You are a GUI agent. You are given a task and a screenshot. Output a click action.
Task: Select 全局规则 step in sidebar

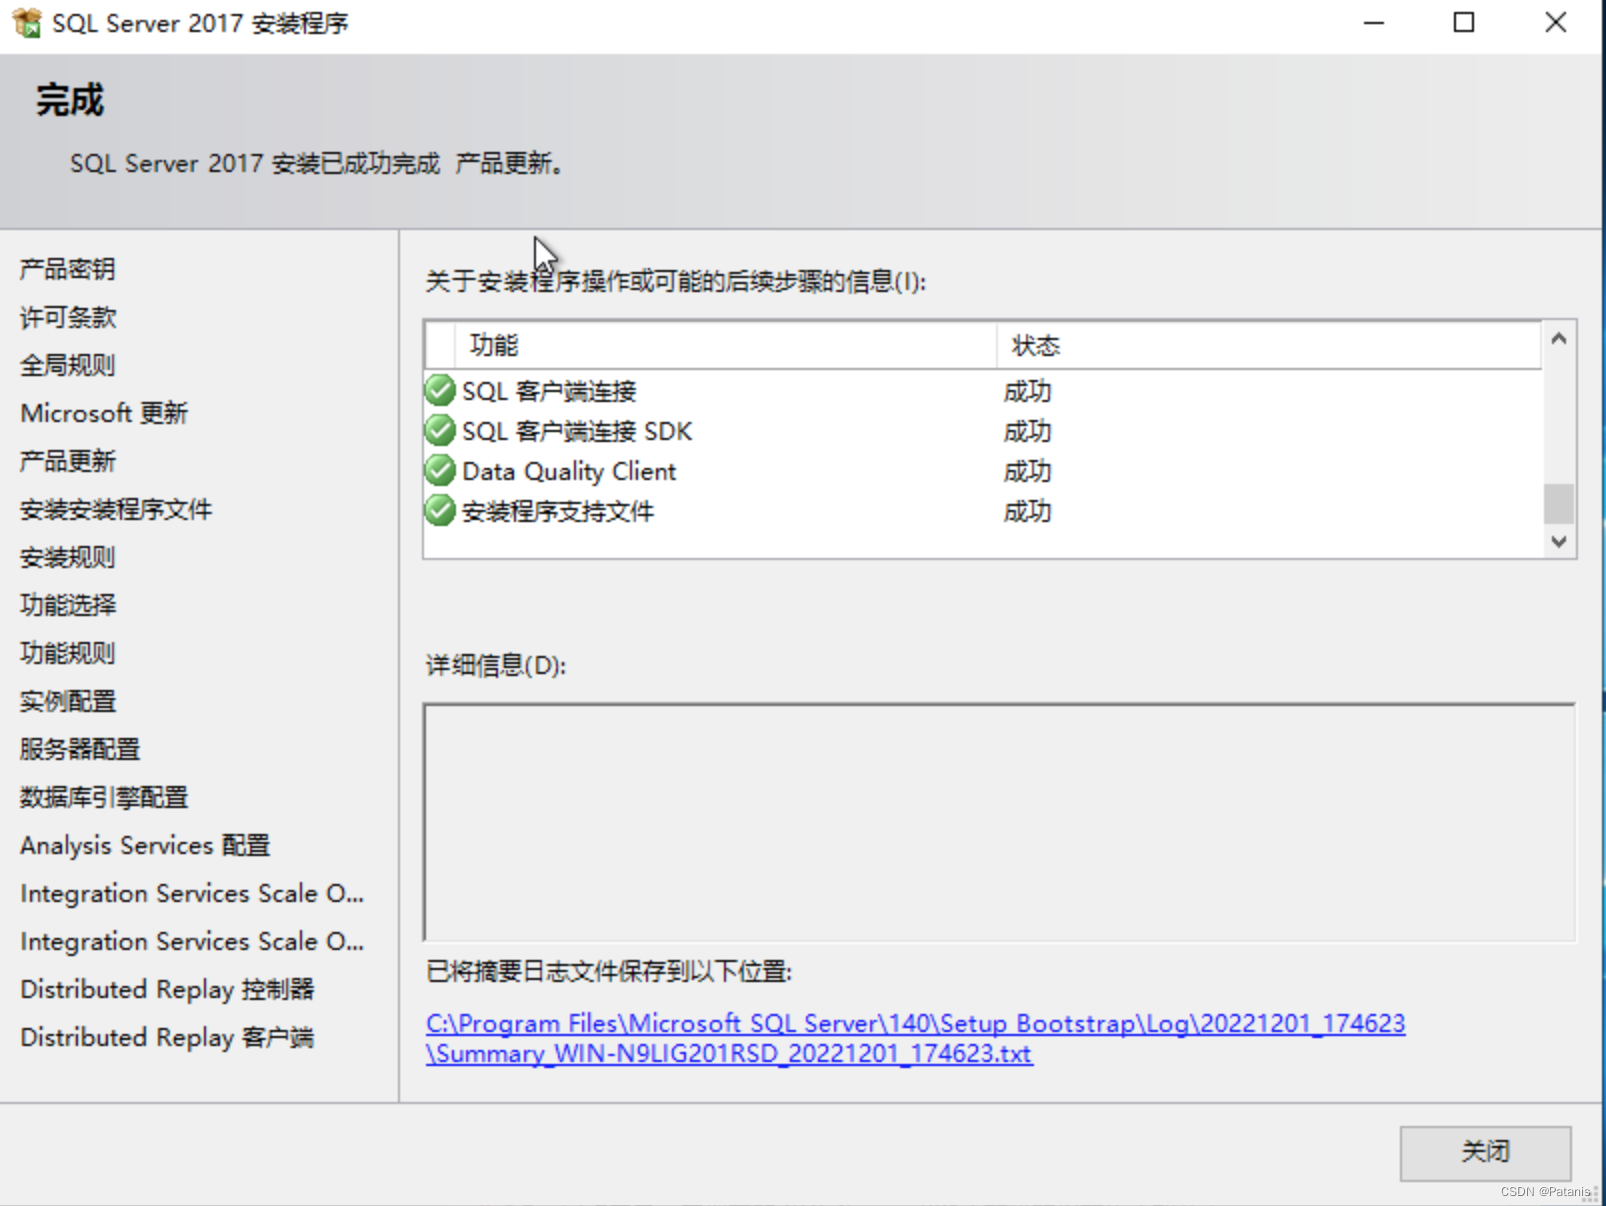coord(68,365)
